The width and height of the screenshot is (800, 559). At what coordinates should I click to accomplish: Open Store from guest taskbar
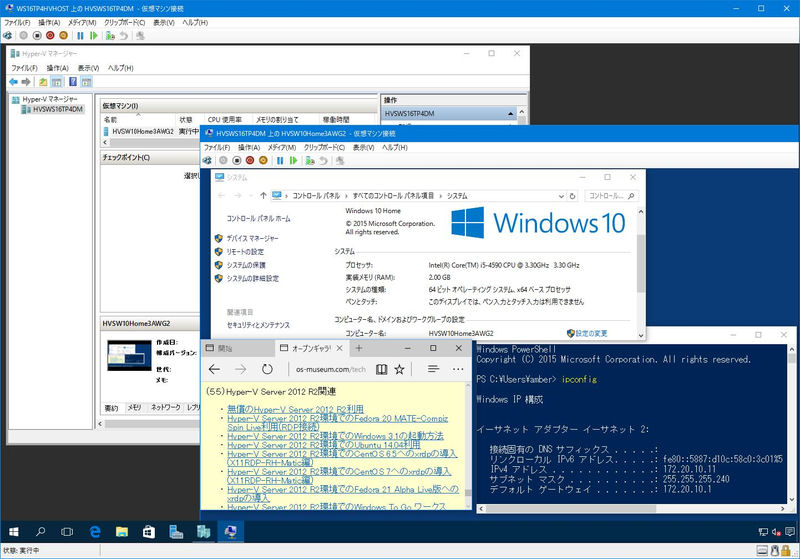(149, 532)
